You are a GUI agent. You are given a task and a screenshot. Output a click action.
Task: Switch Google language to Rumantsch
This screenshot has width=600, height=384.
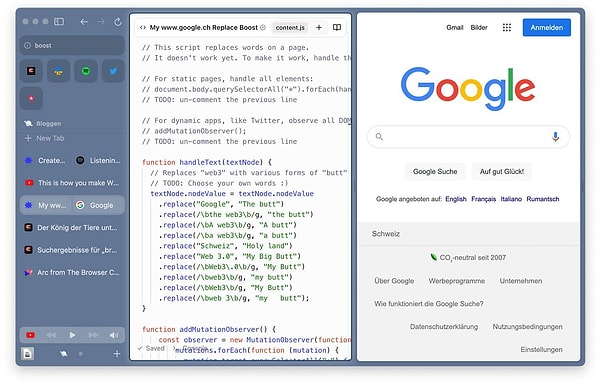tap(543, 199)
